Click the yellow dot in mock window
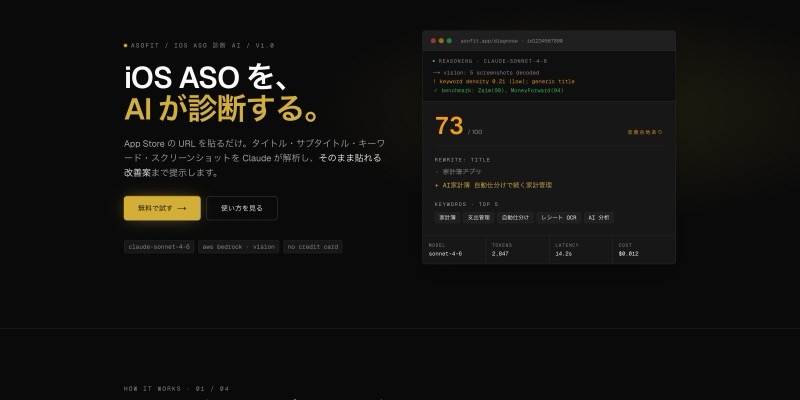This screenshot has width=800, height=400. click(441, 41)
